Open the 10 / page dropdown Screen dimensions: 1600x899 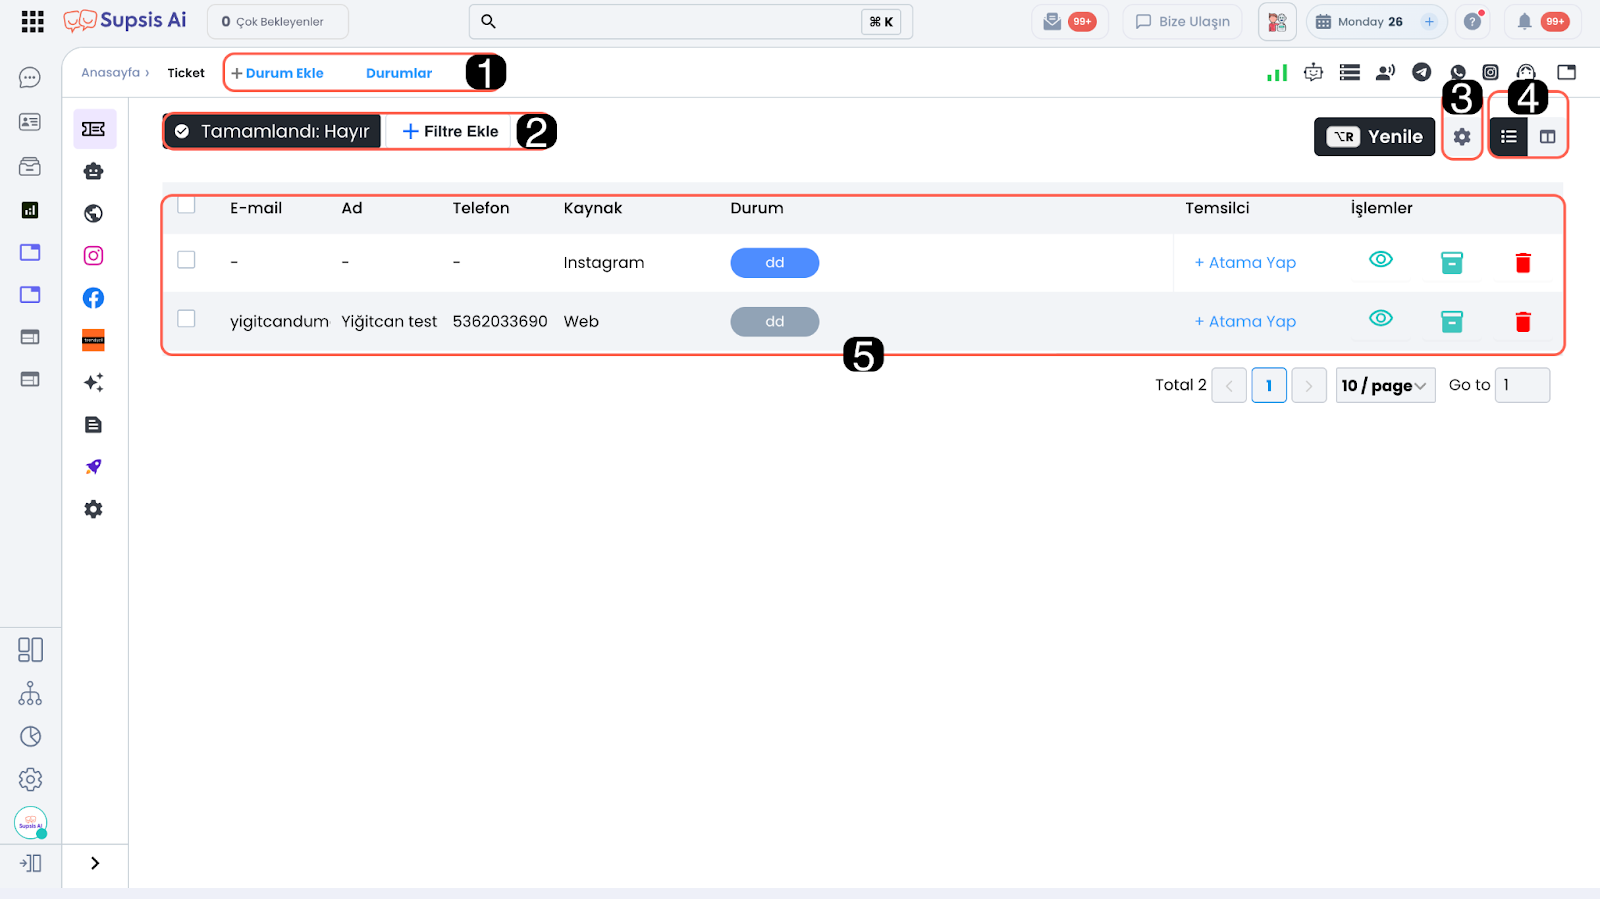1385,385
